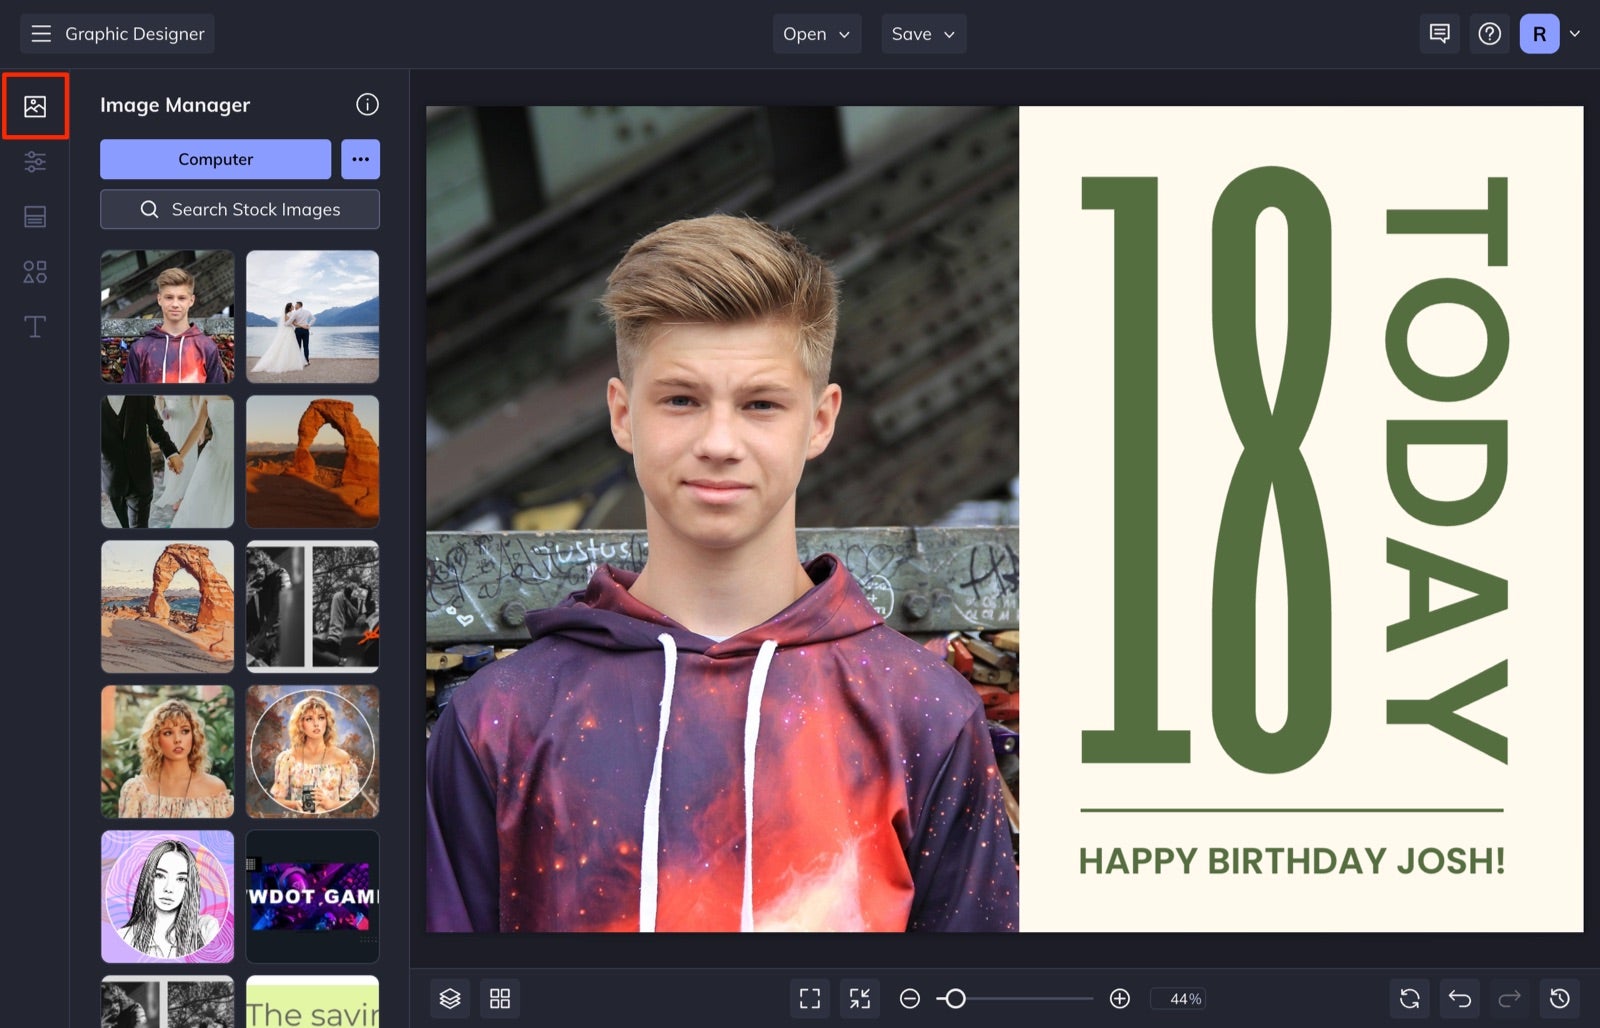
Task: Click the zoom slider handle
Action: 955,998
